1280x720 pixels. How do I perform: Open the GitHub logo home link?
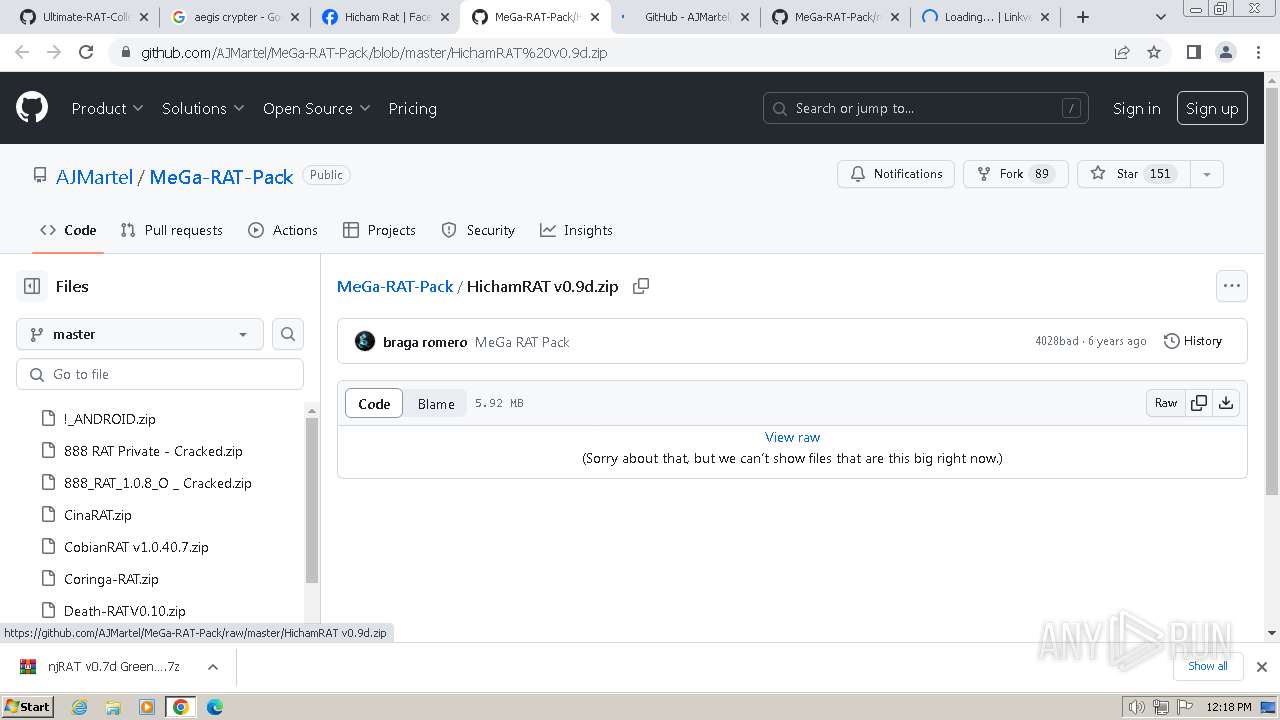pos(32,108)
